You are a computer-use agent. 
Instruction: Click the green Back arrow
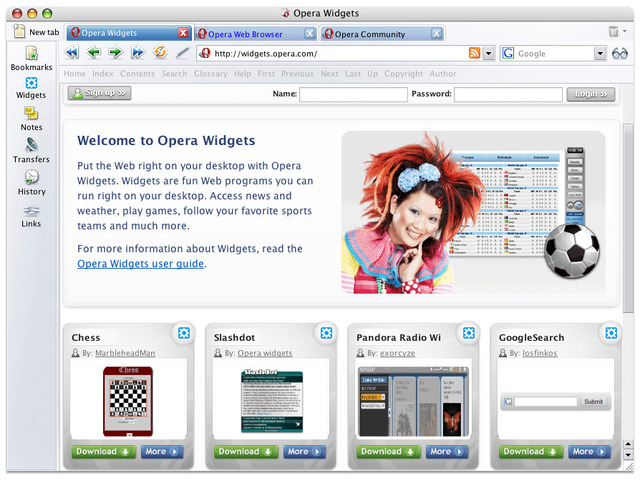pyautogui.click(x=94, y=53)
